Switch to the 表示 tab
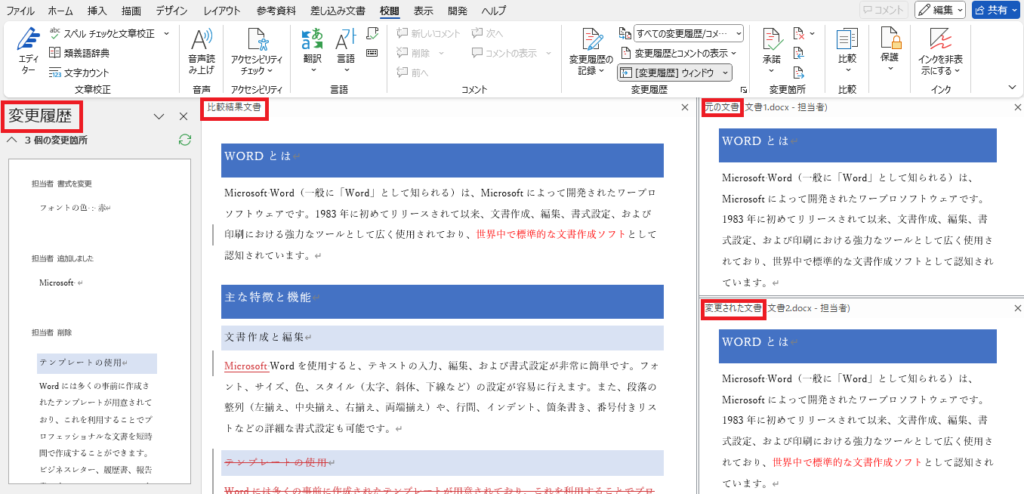The image size is (1024, 494). (x=423, y=11)
